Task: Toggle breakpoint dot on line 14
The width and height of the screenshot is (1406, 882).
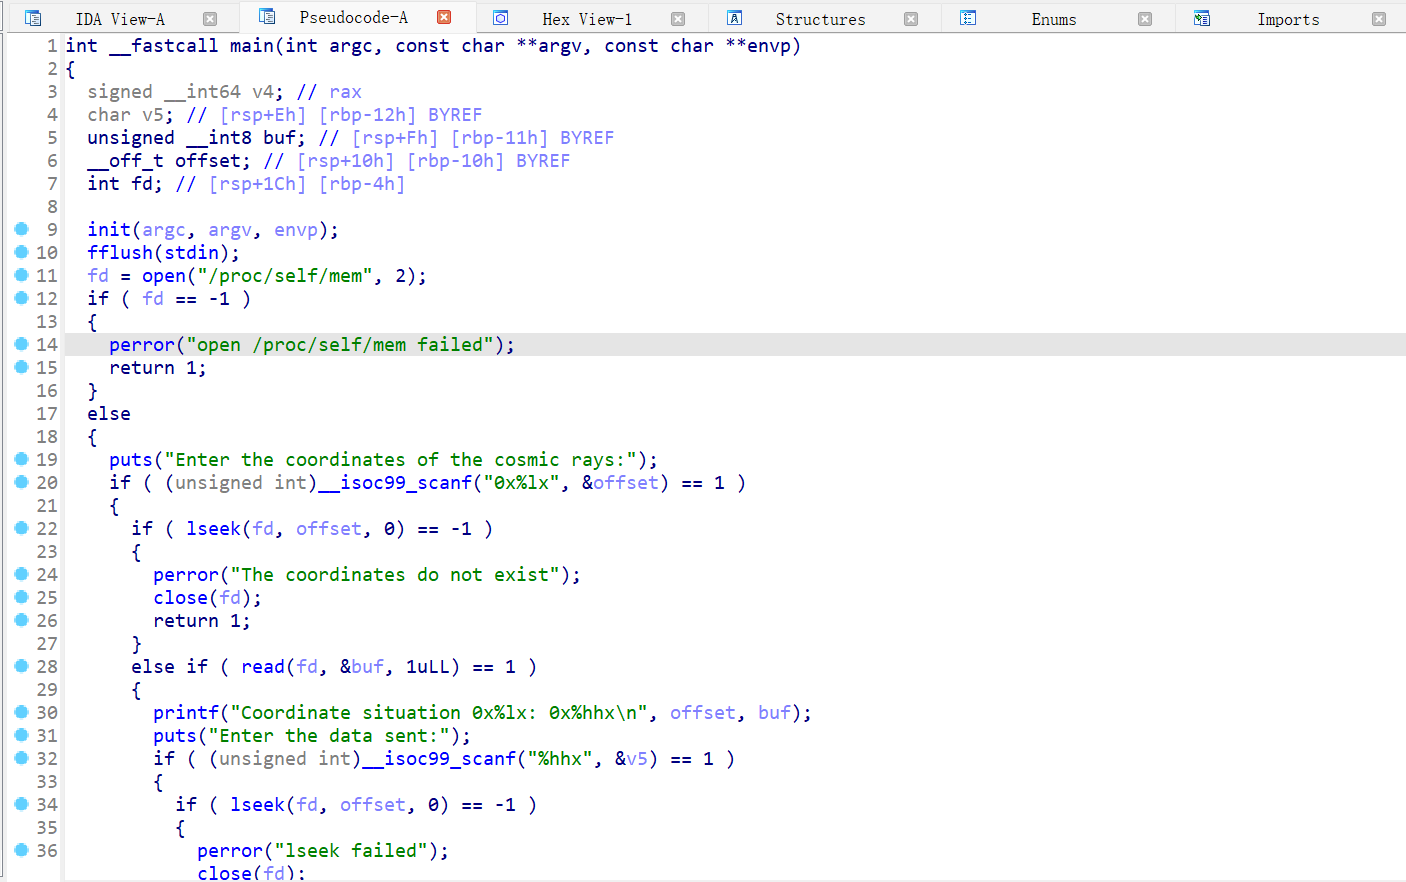Action: (x=21, y=344)
